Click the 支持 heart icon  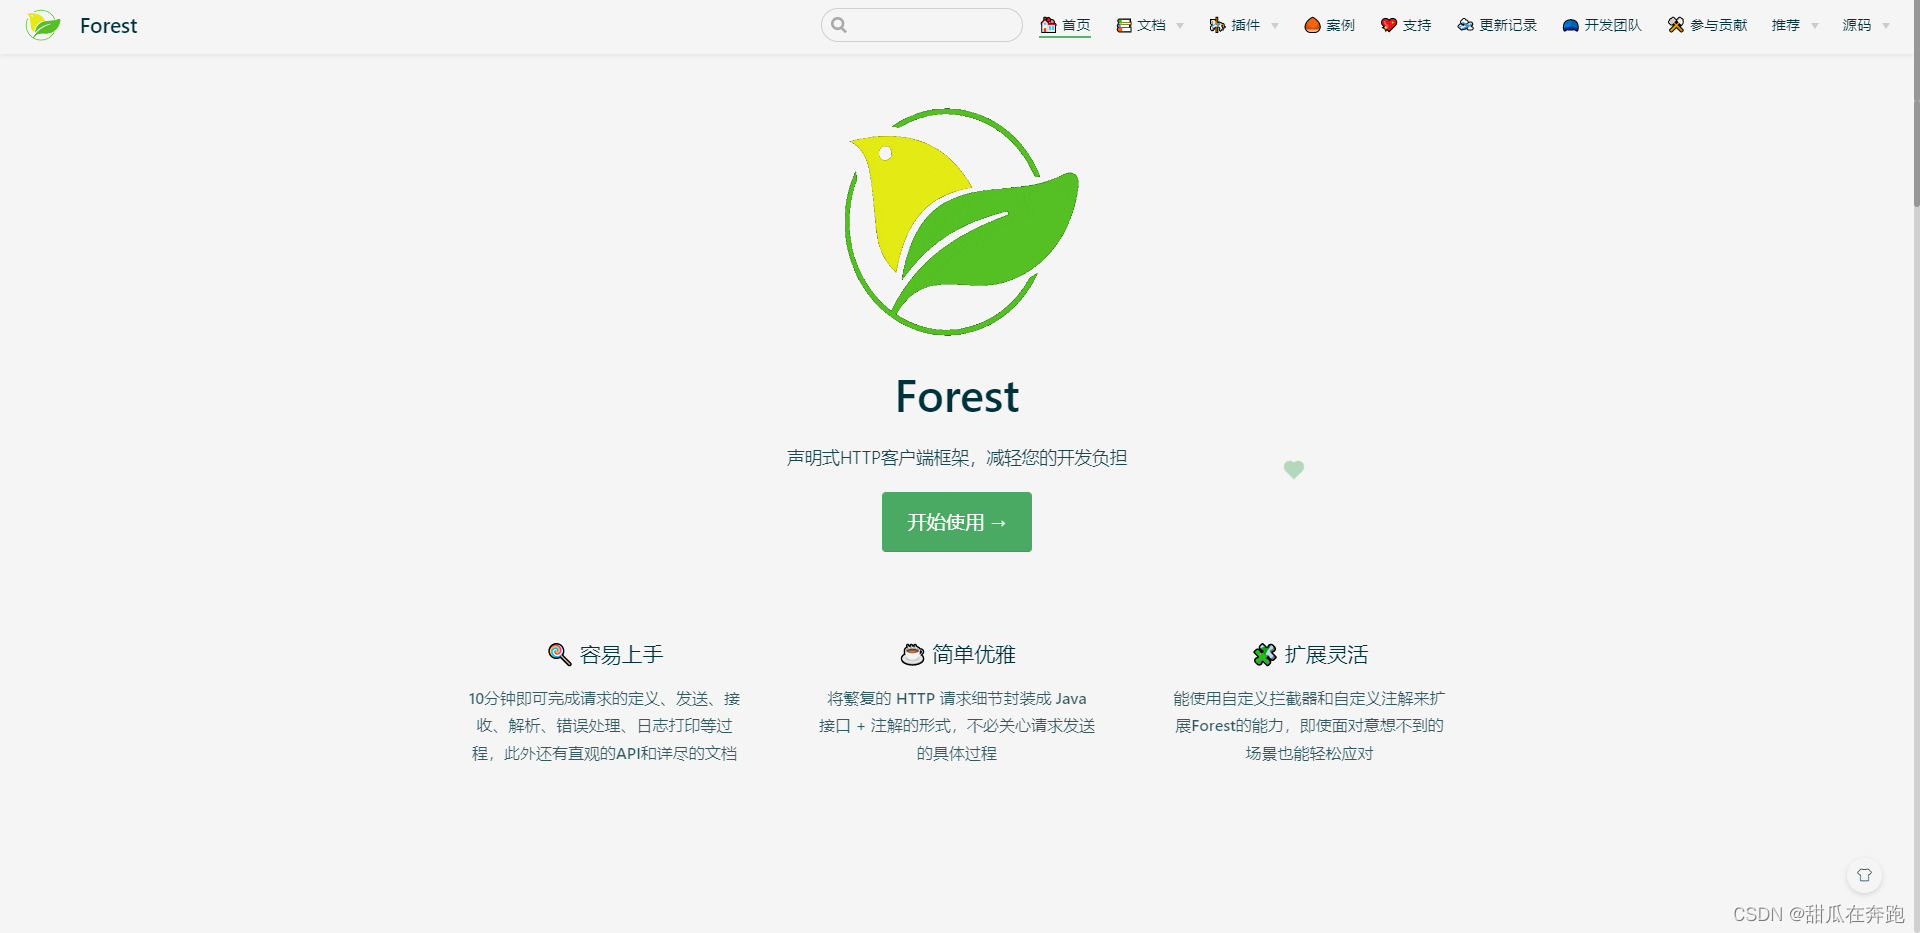coord(1388,24)
